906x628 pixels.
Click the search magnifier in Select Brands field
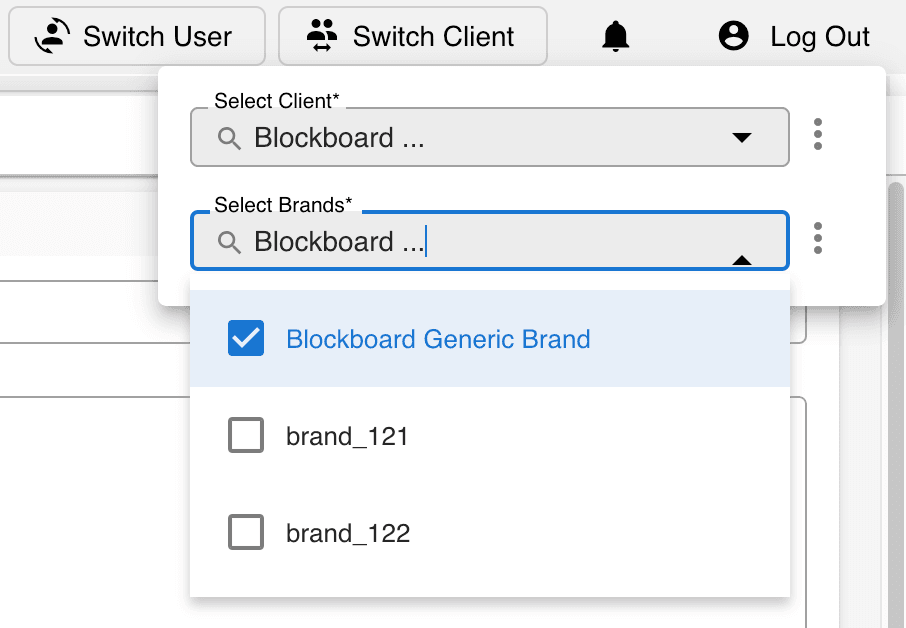(229, 242)
